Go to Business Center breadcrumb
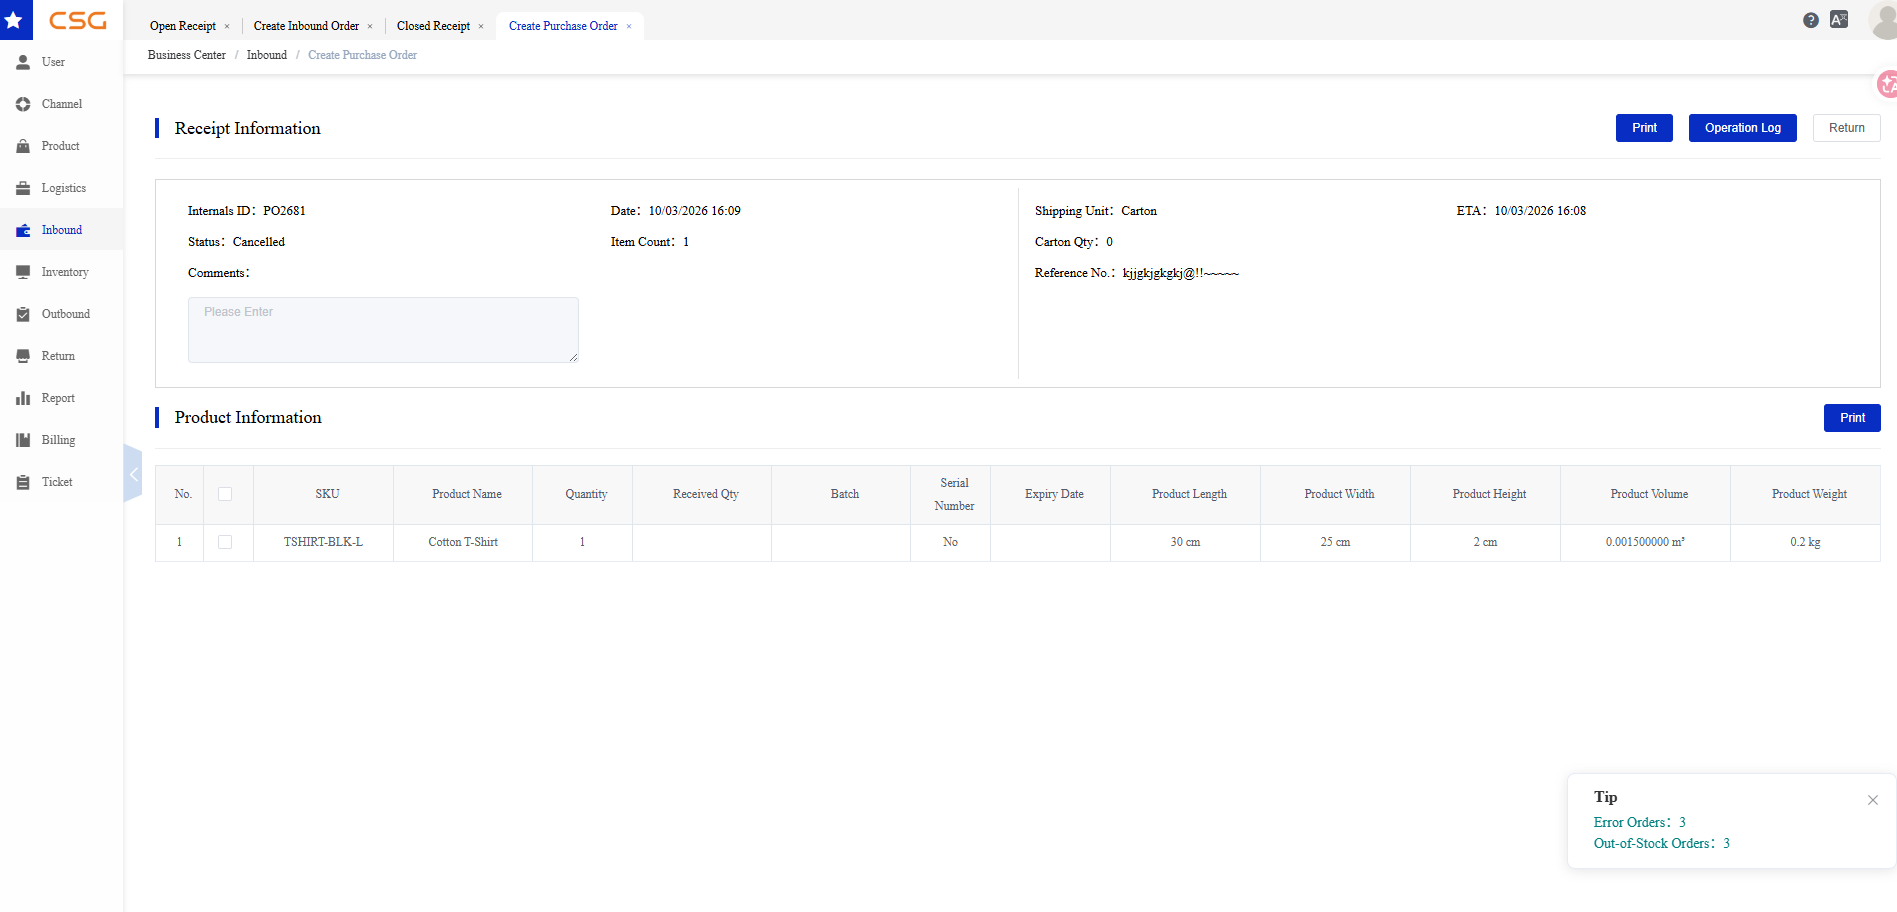 (x=187, y=55)
